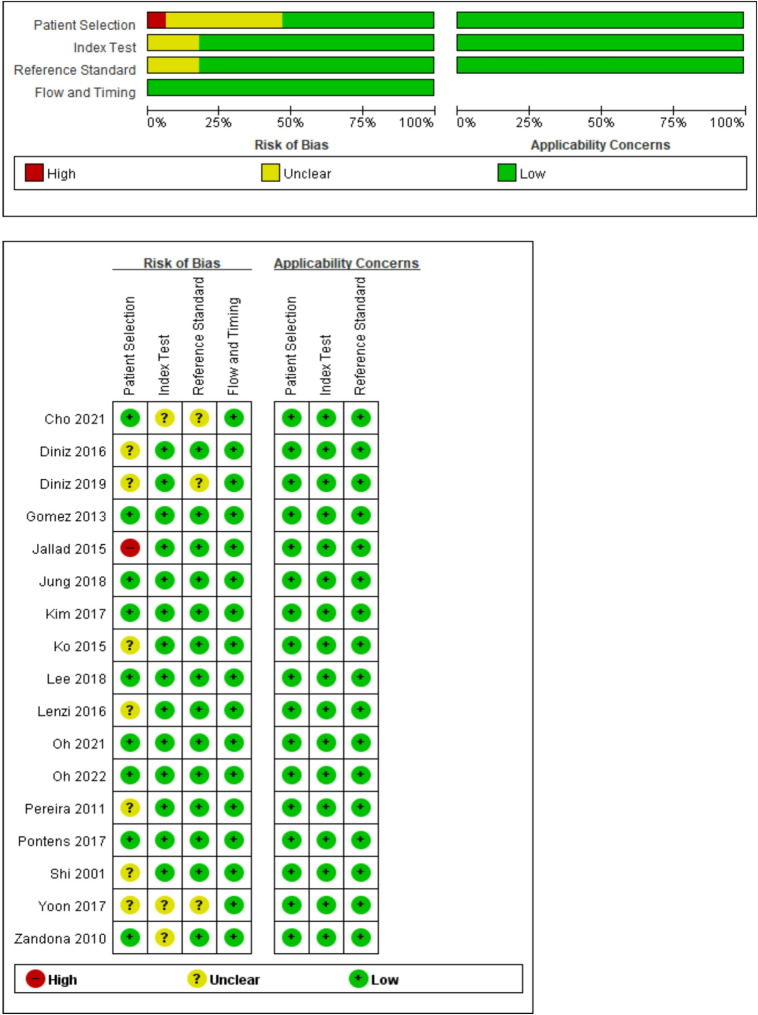Click Yoon 2017 unclear Patient Selection bias icon
758x1015 pixels.
tap(130, 905)
